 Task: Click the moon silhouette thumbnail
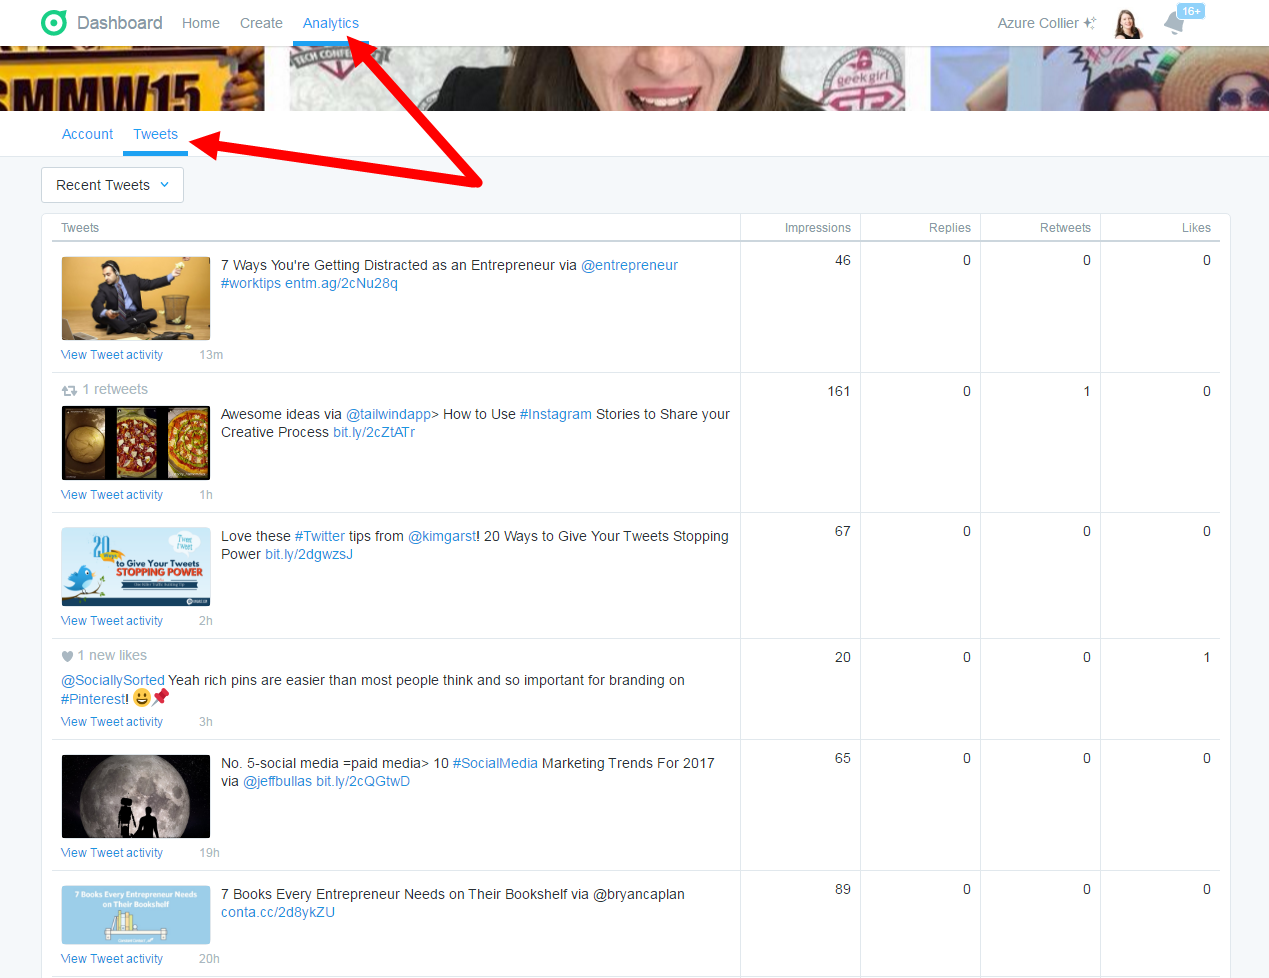pos(136,796)
